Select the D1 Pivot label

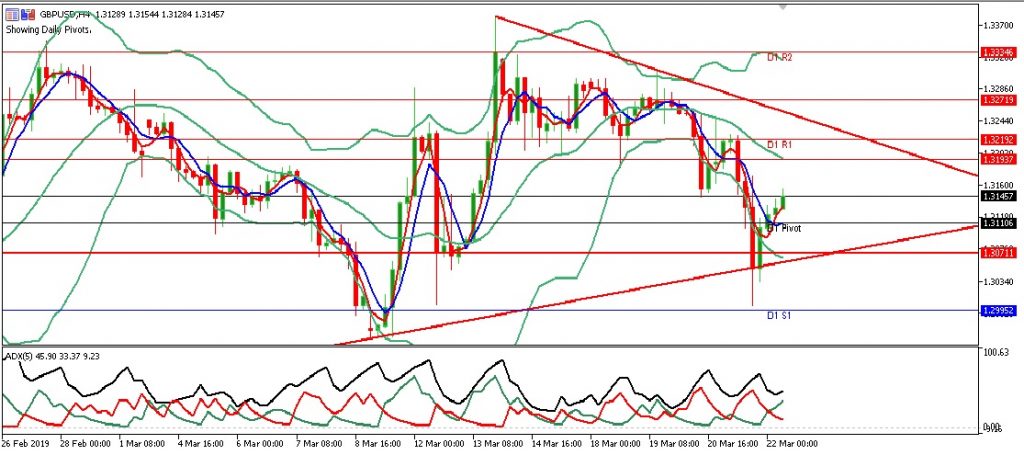(x=787, y=228)
